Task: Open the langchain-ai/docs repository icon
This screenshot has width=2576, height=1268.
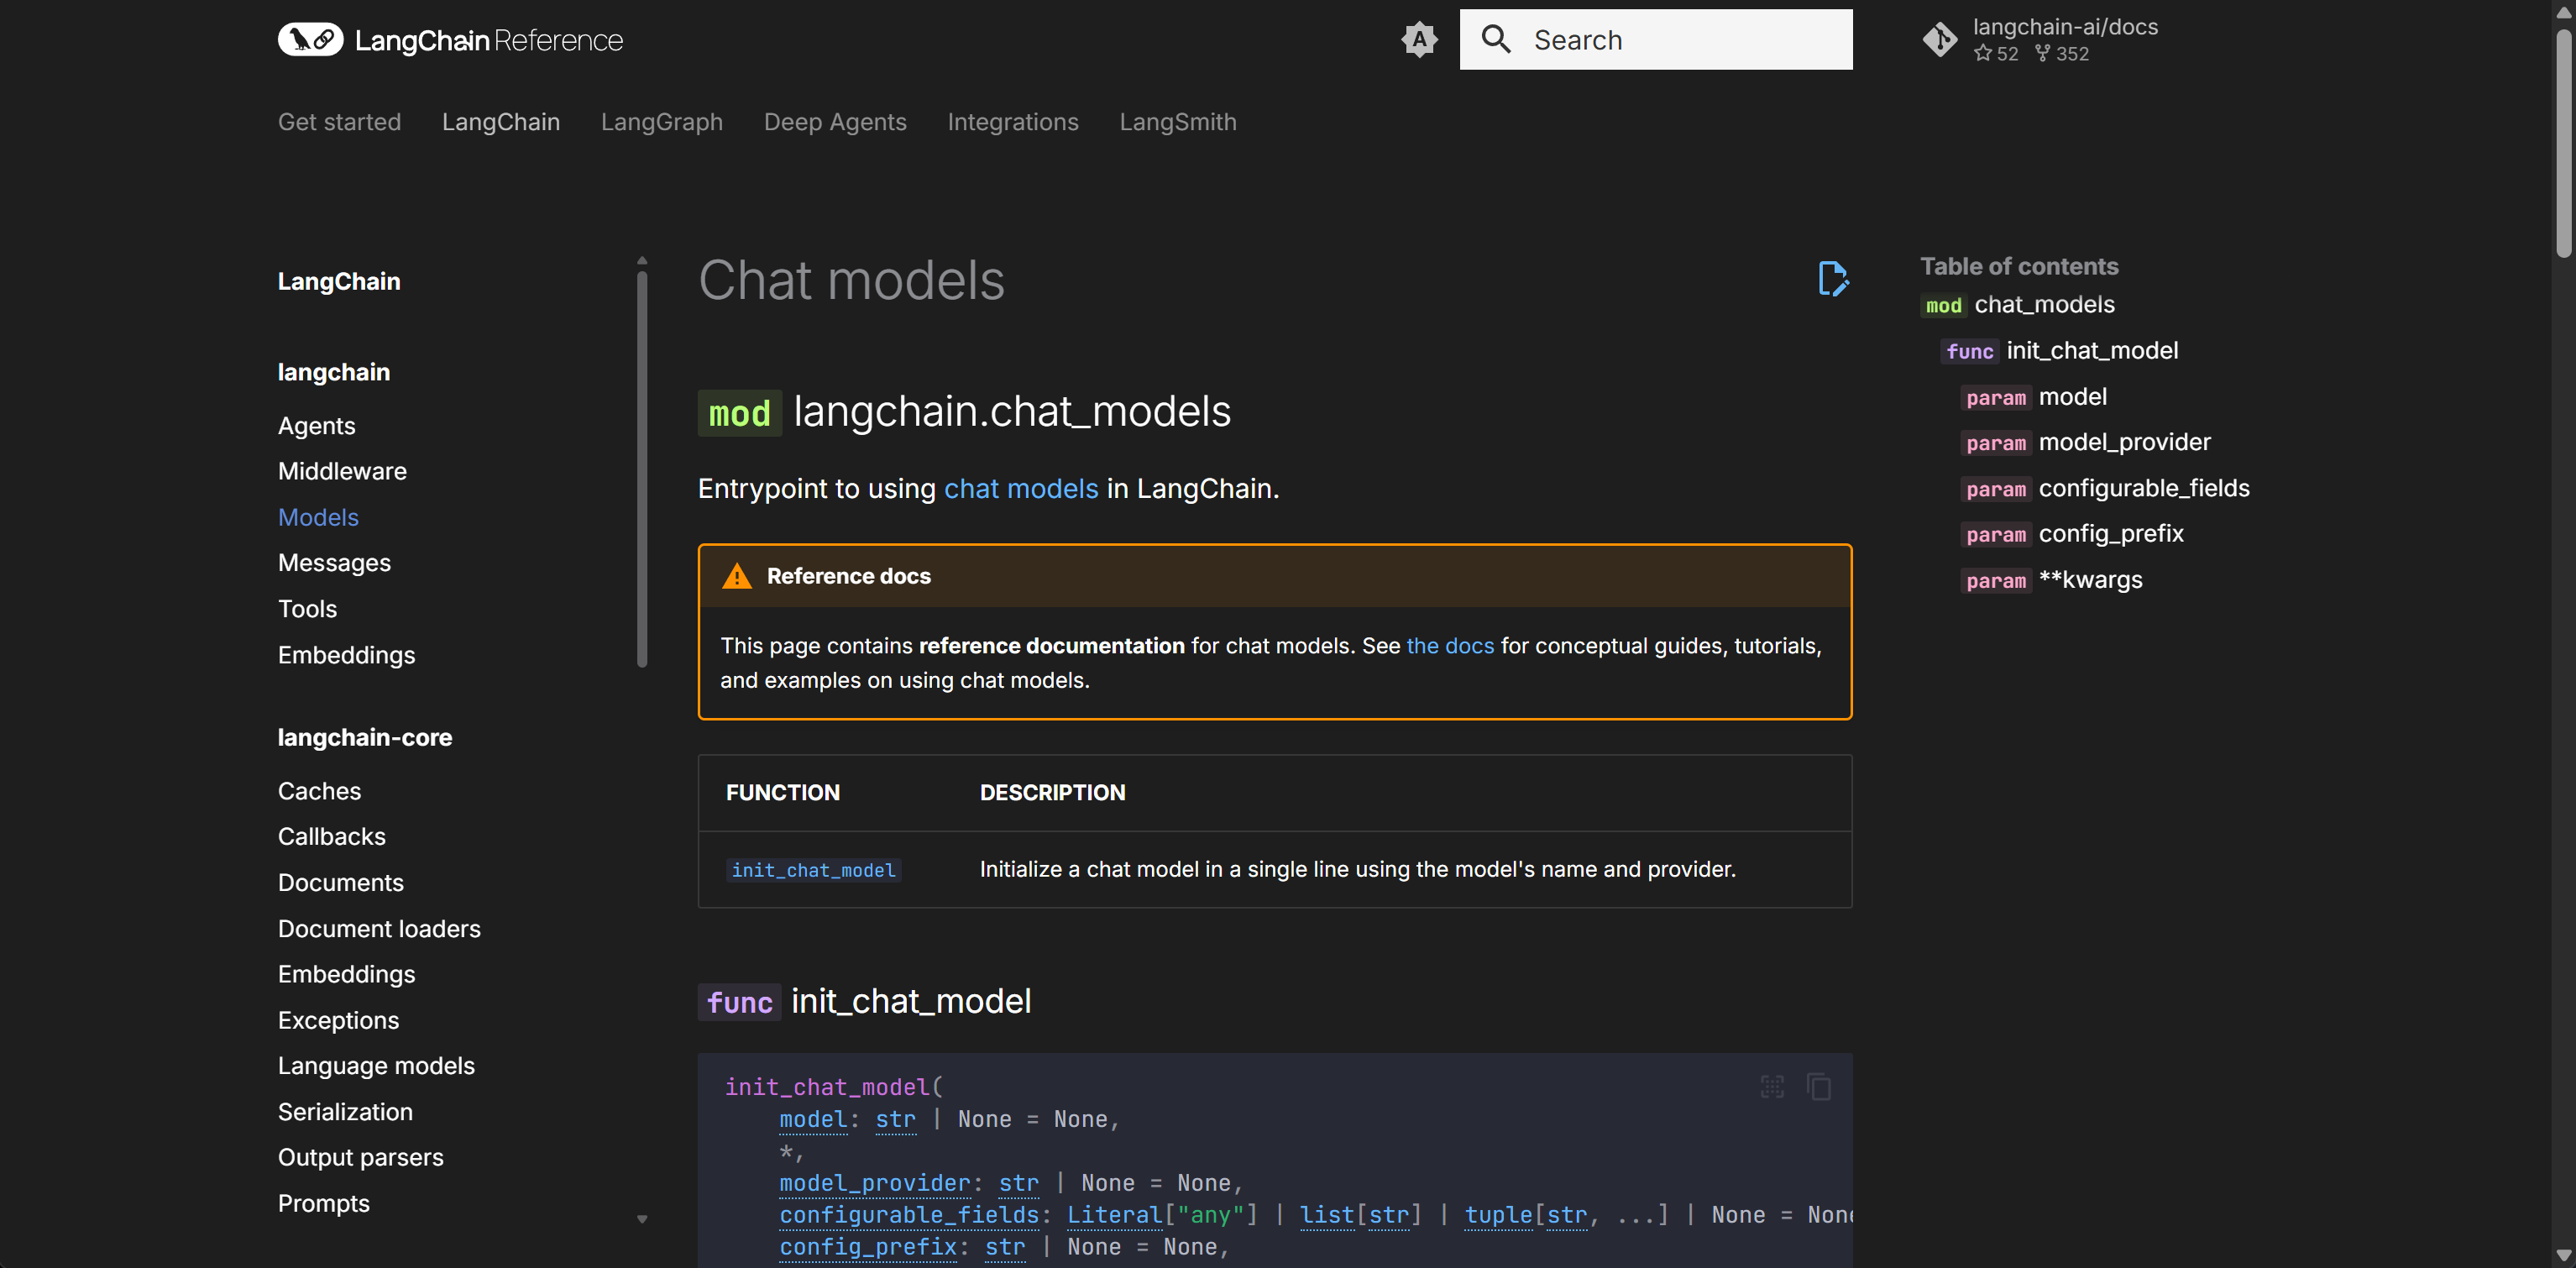Action: 1940,40
